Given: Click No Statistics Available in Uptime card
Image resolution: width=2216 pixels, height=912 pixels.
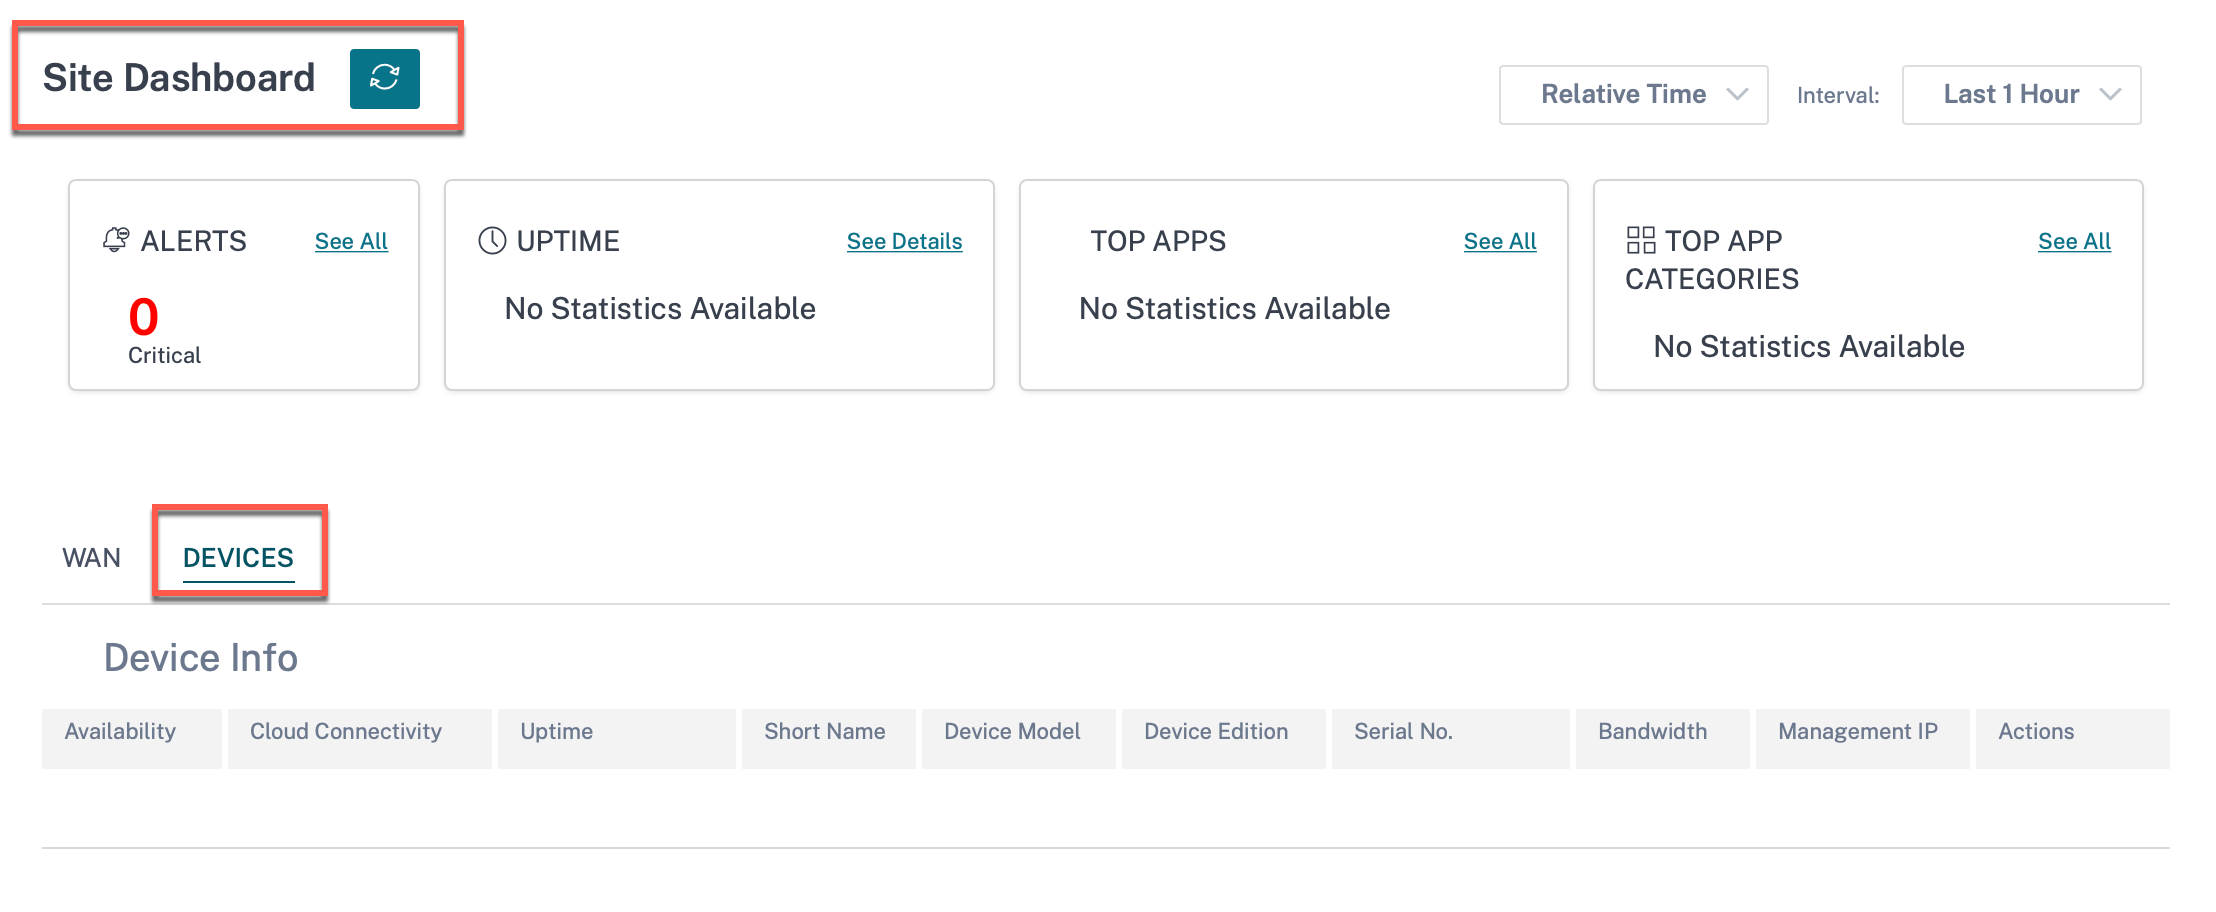Looking at the screenshot, I should pyautogui.click(x=660, y=309).
